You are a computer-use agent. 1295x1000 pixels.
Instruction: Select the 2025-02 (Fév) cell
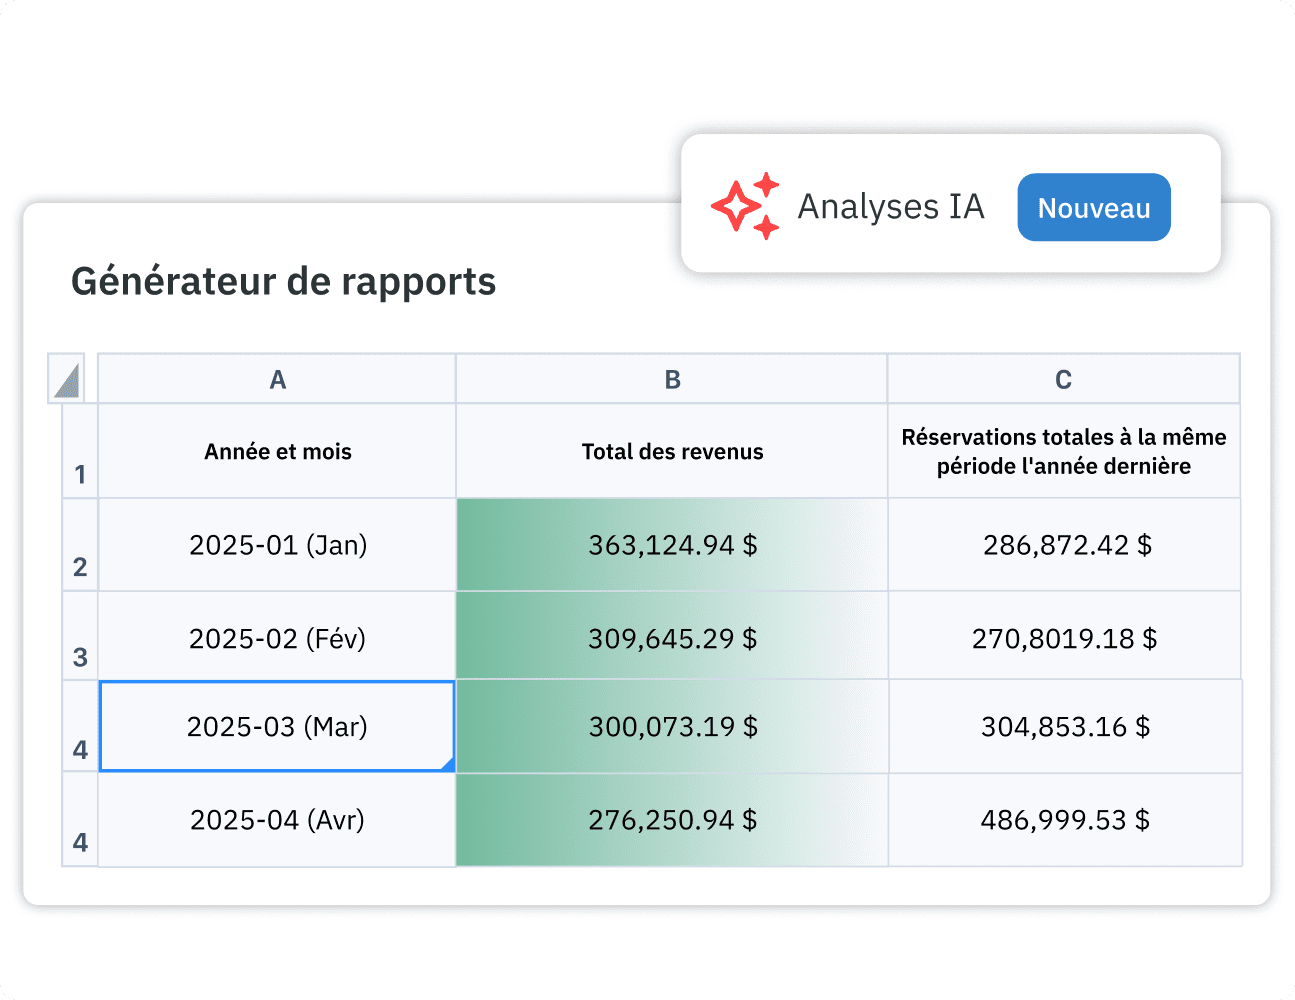(277, 638)
